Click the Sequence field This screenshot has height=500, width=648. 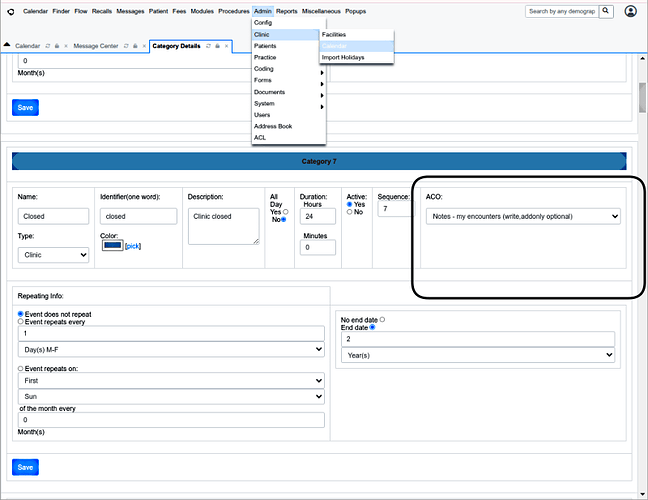395,209
